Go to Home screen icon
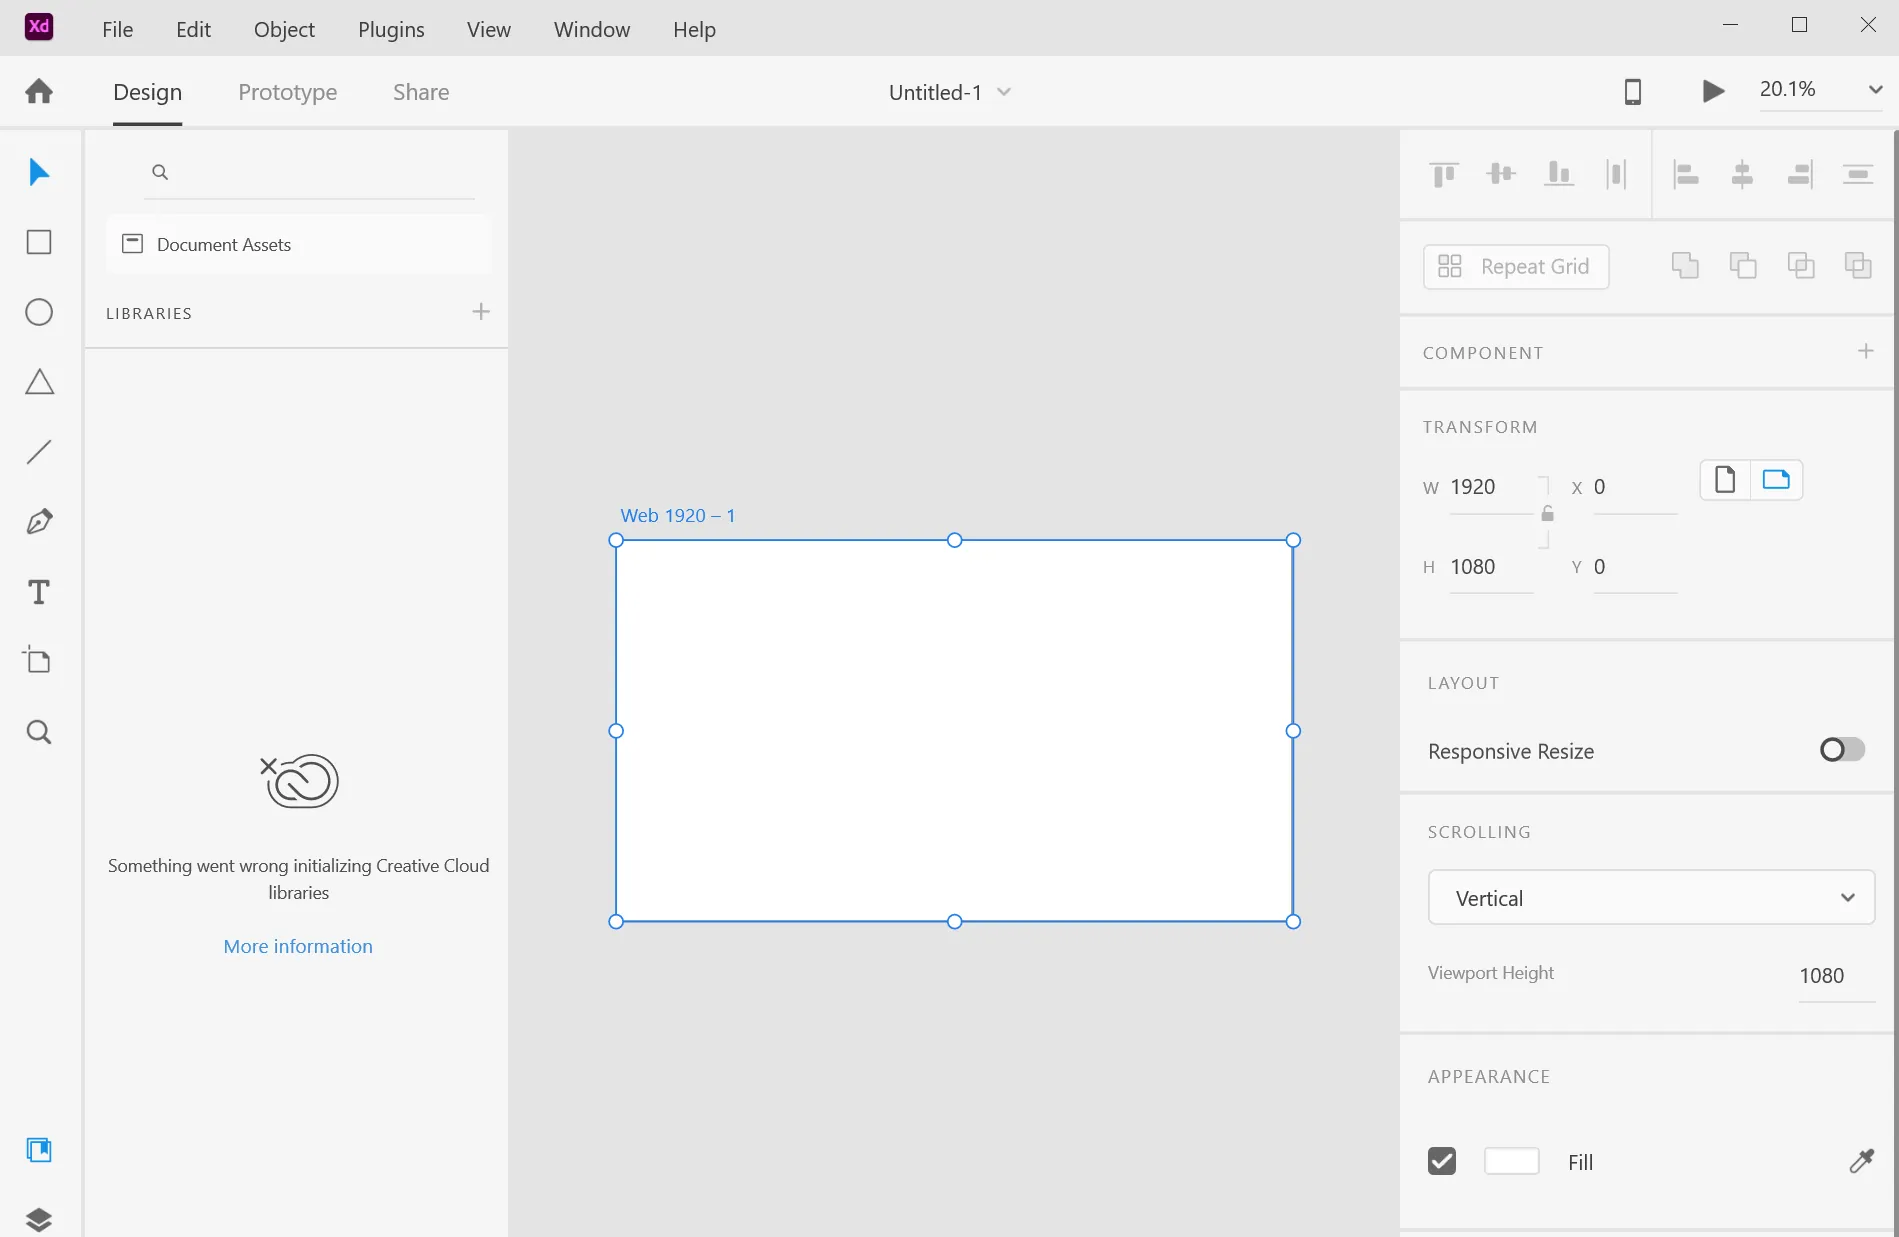The height and width of the screenshot is (1237, 1899). (39, 91)
